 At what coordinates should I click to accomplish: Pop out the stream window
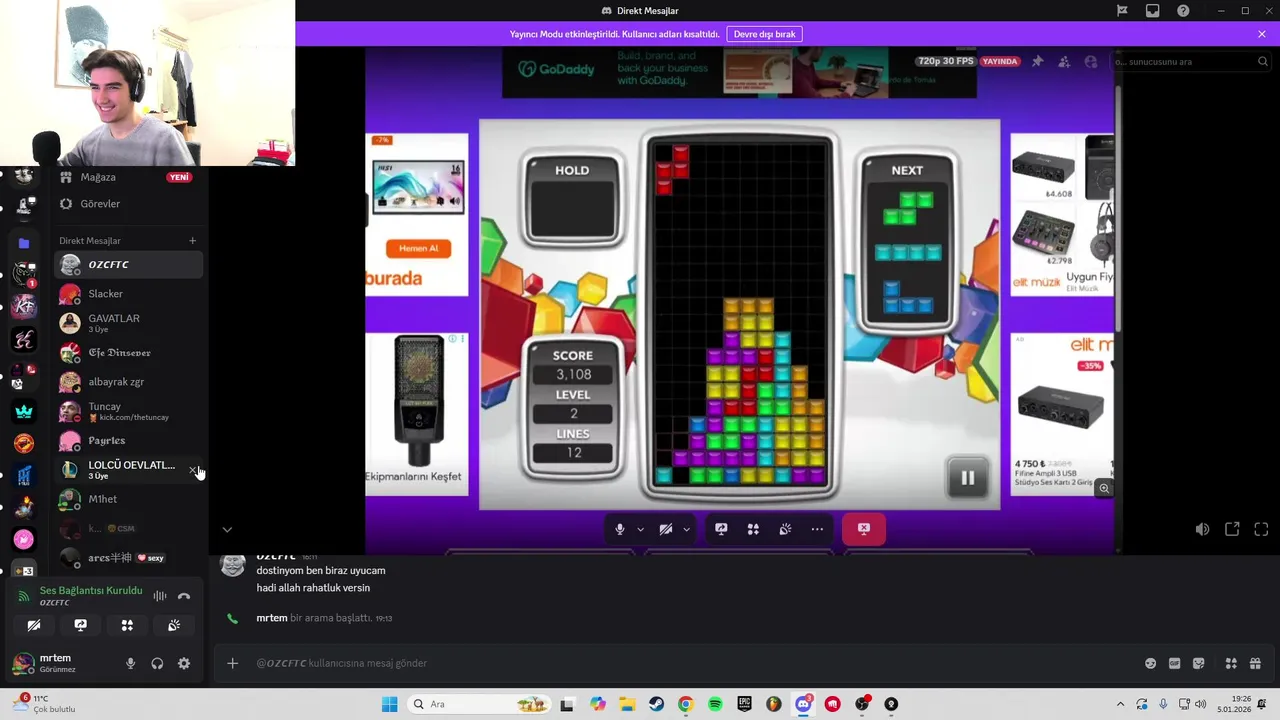click(x=1232, y=529)
